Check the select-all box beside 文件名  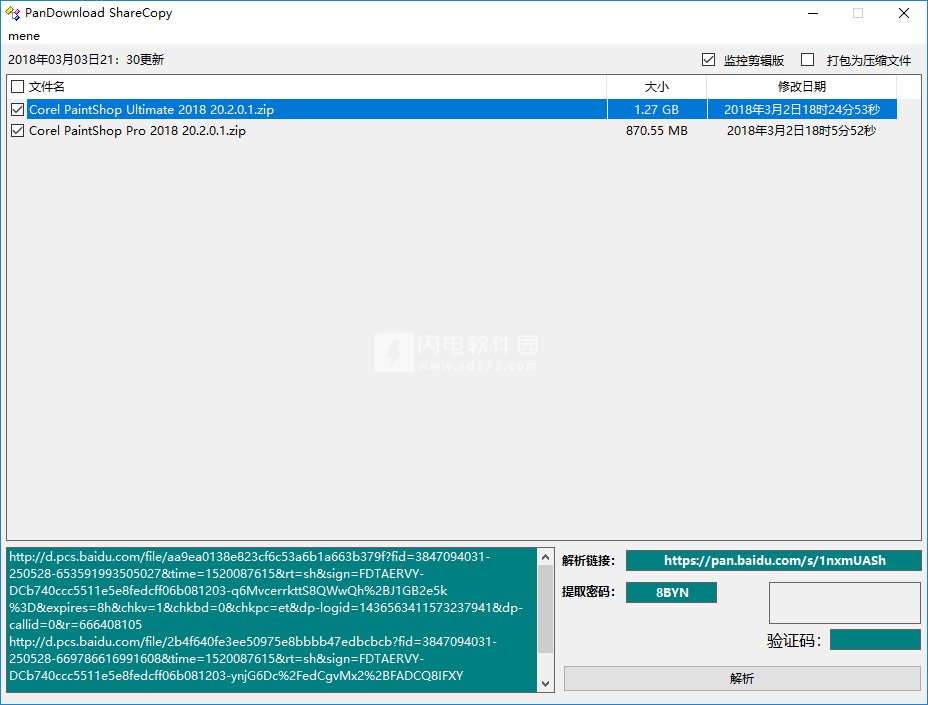click(18, 87)
